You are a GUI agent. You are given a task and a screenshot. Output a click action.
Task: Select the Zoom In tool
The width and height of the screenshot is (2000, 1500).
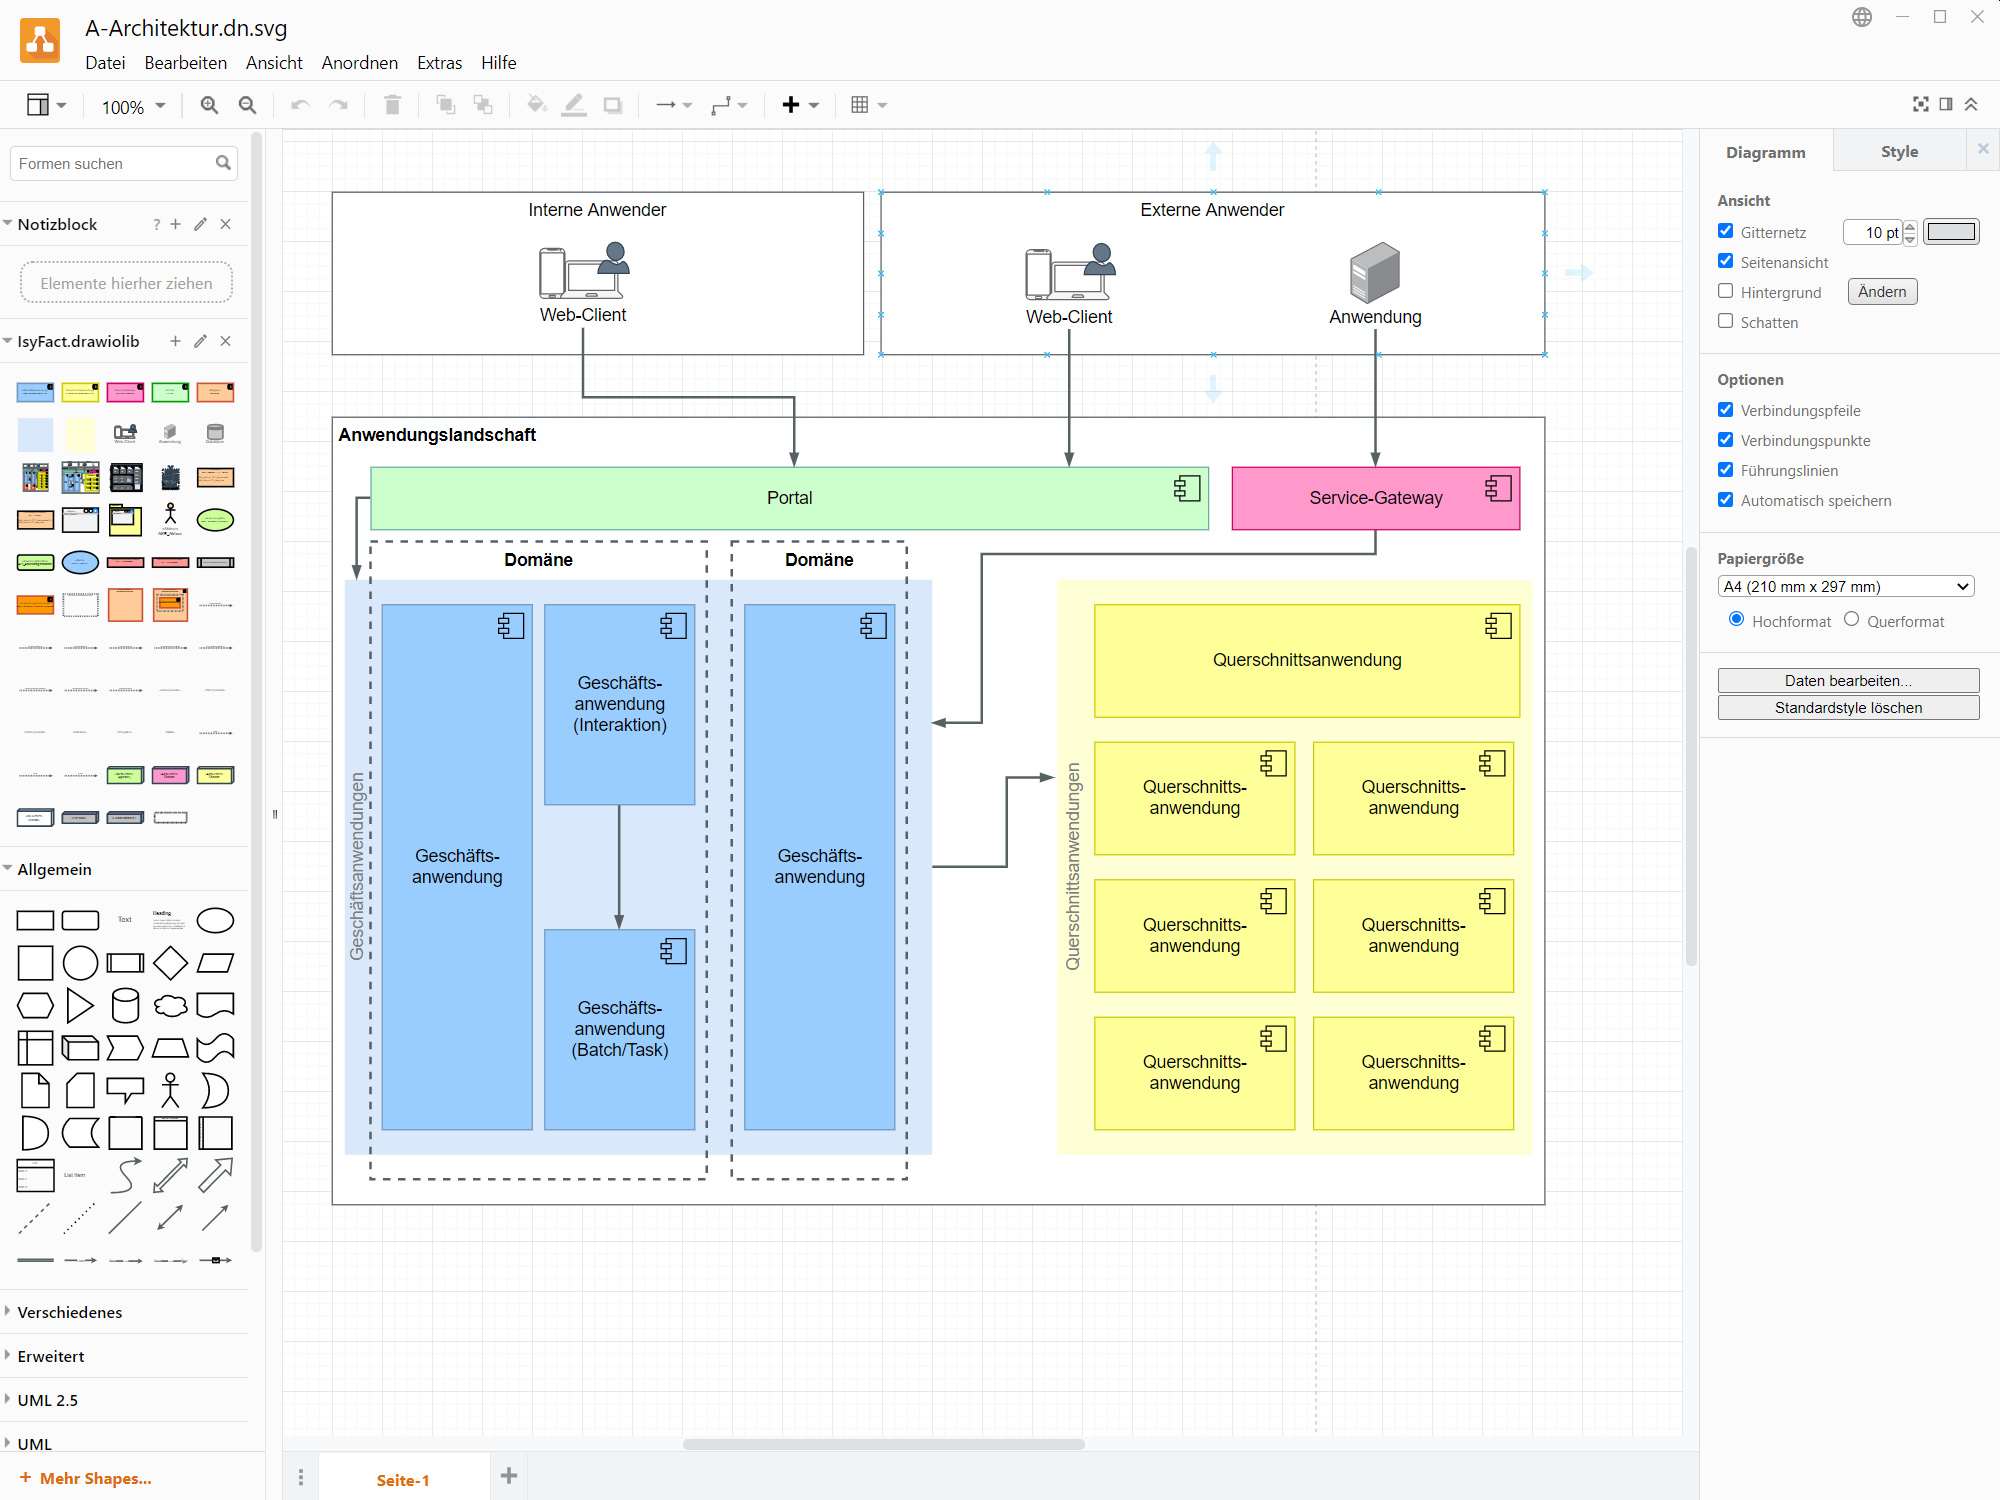click(209, 105)
